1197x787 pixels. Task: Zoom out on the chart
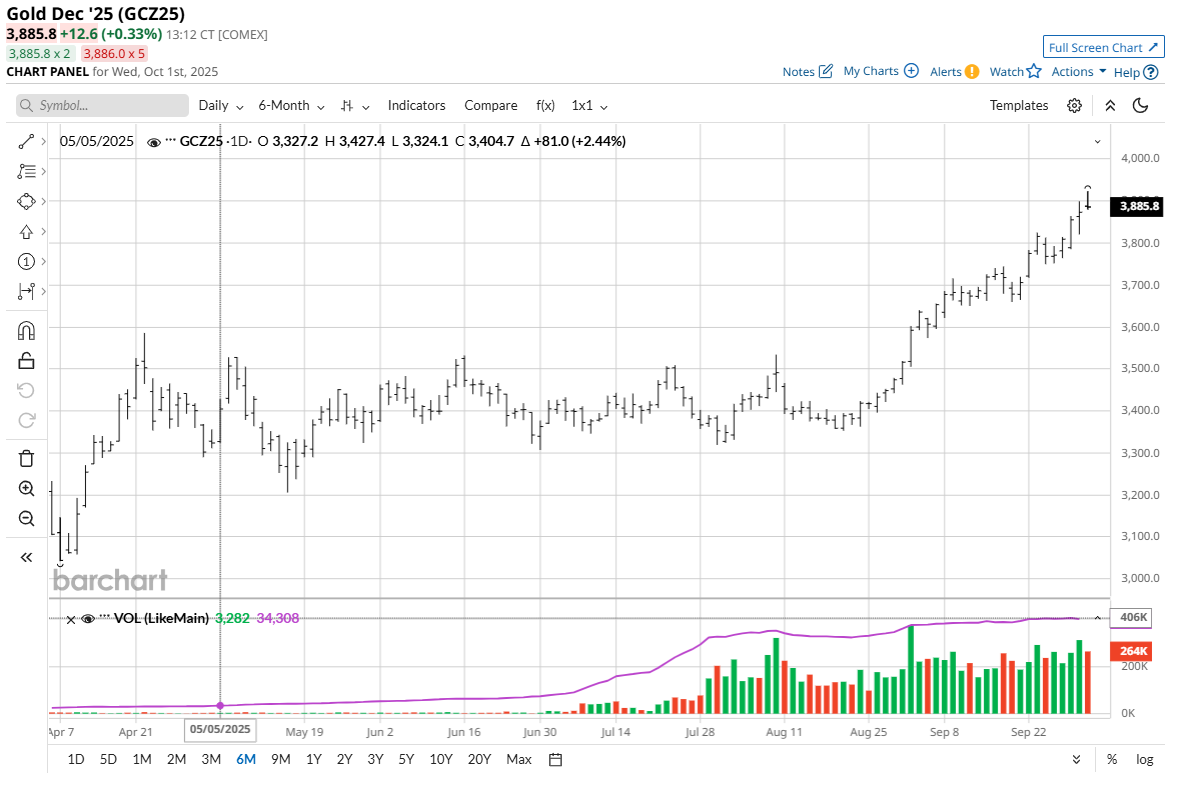tap(26, 519)
